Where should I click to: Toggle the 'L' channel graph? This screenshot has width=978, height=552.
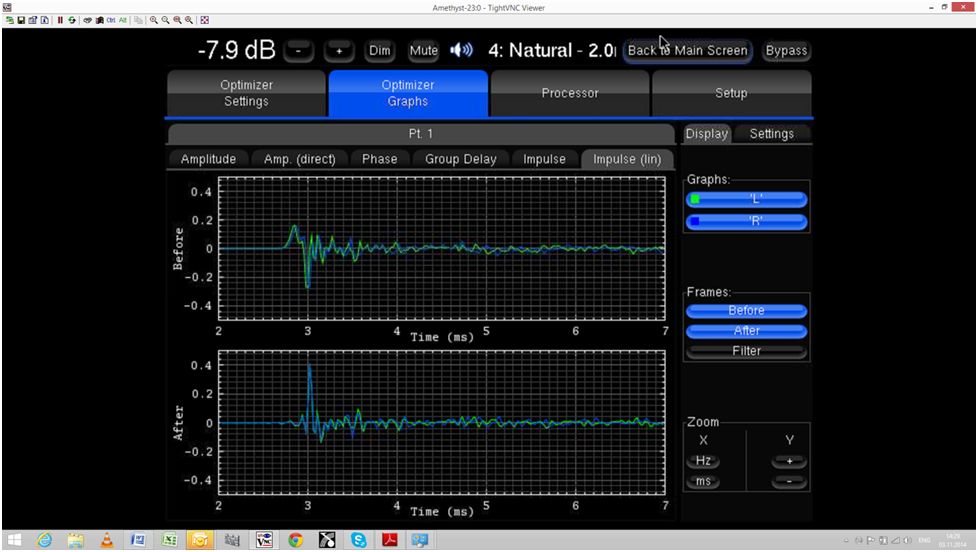pyautogui.click(x=746, y=199)
